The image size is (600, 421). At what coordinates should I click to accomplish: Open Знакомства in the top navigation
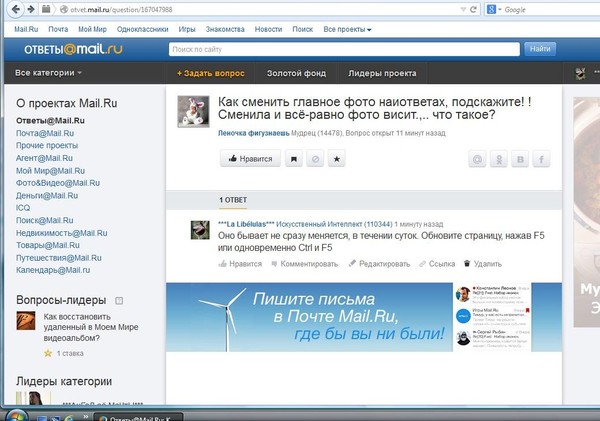coord(225,29)
